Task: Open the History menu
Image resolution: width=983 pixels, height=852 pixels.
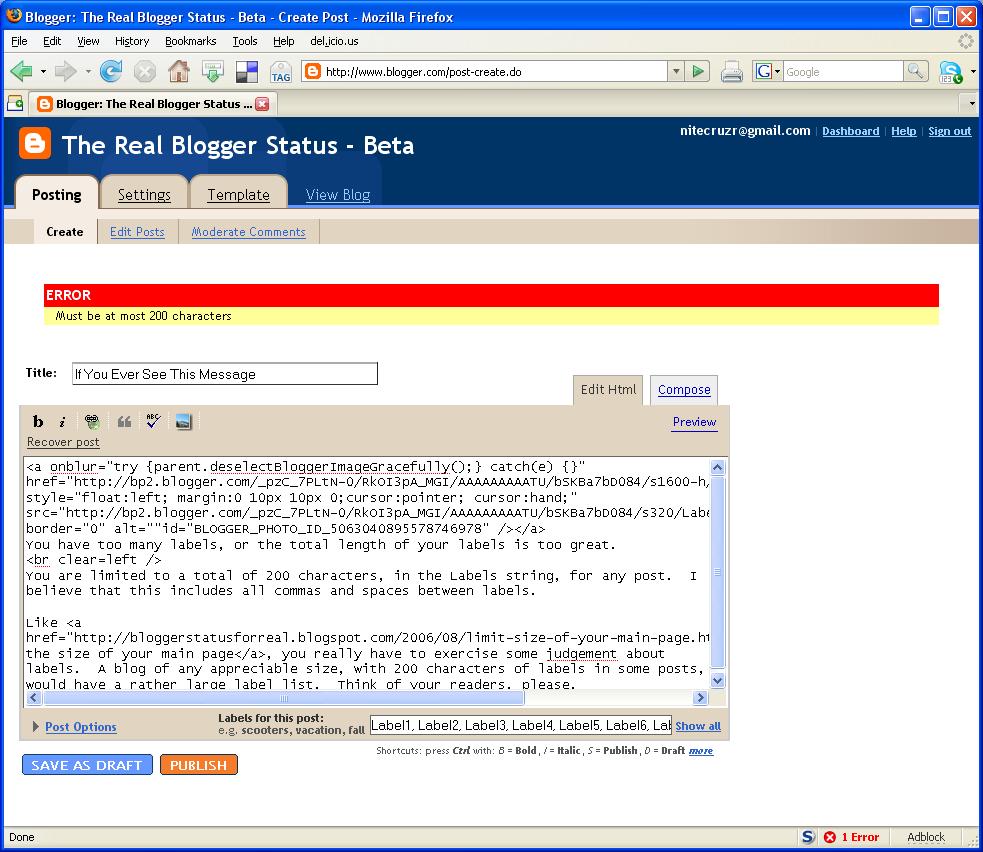Action: tap(132, 41)
